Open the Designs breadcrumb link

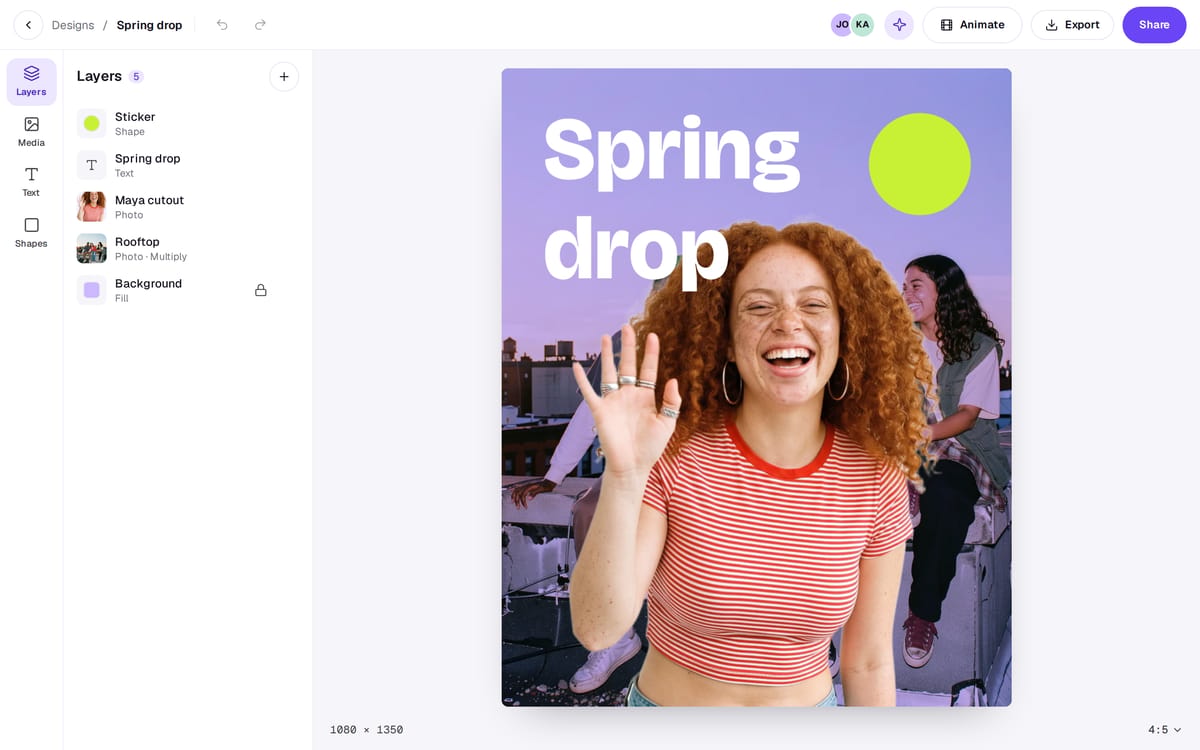(x=73, y=25)
